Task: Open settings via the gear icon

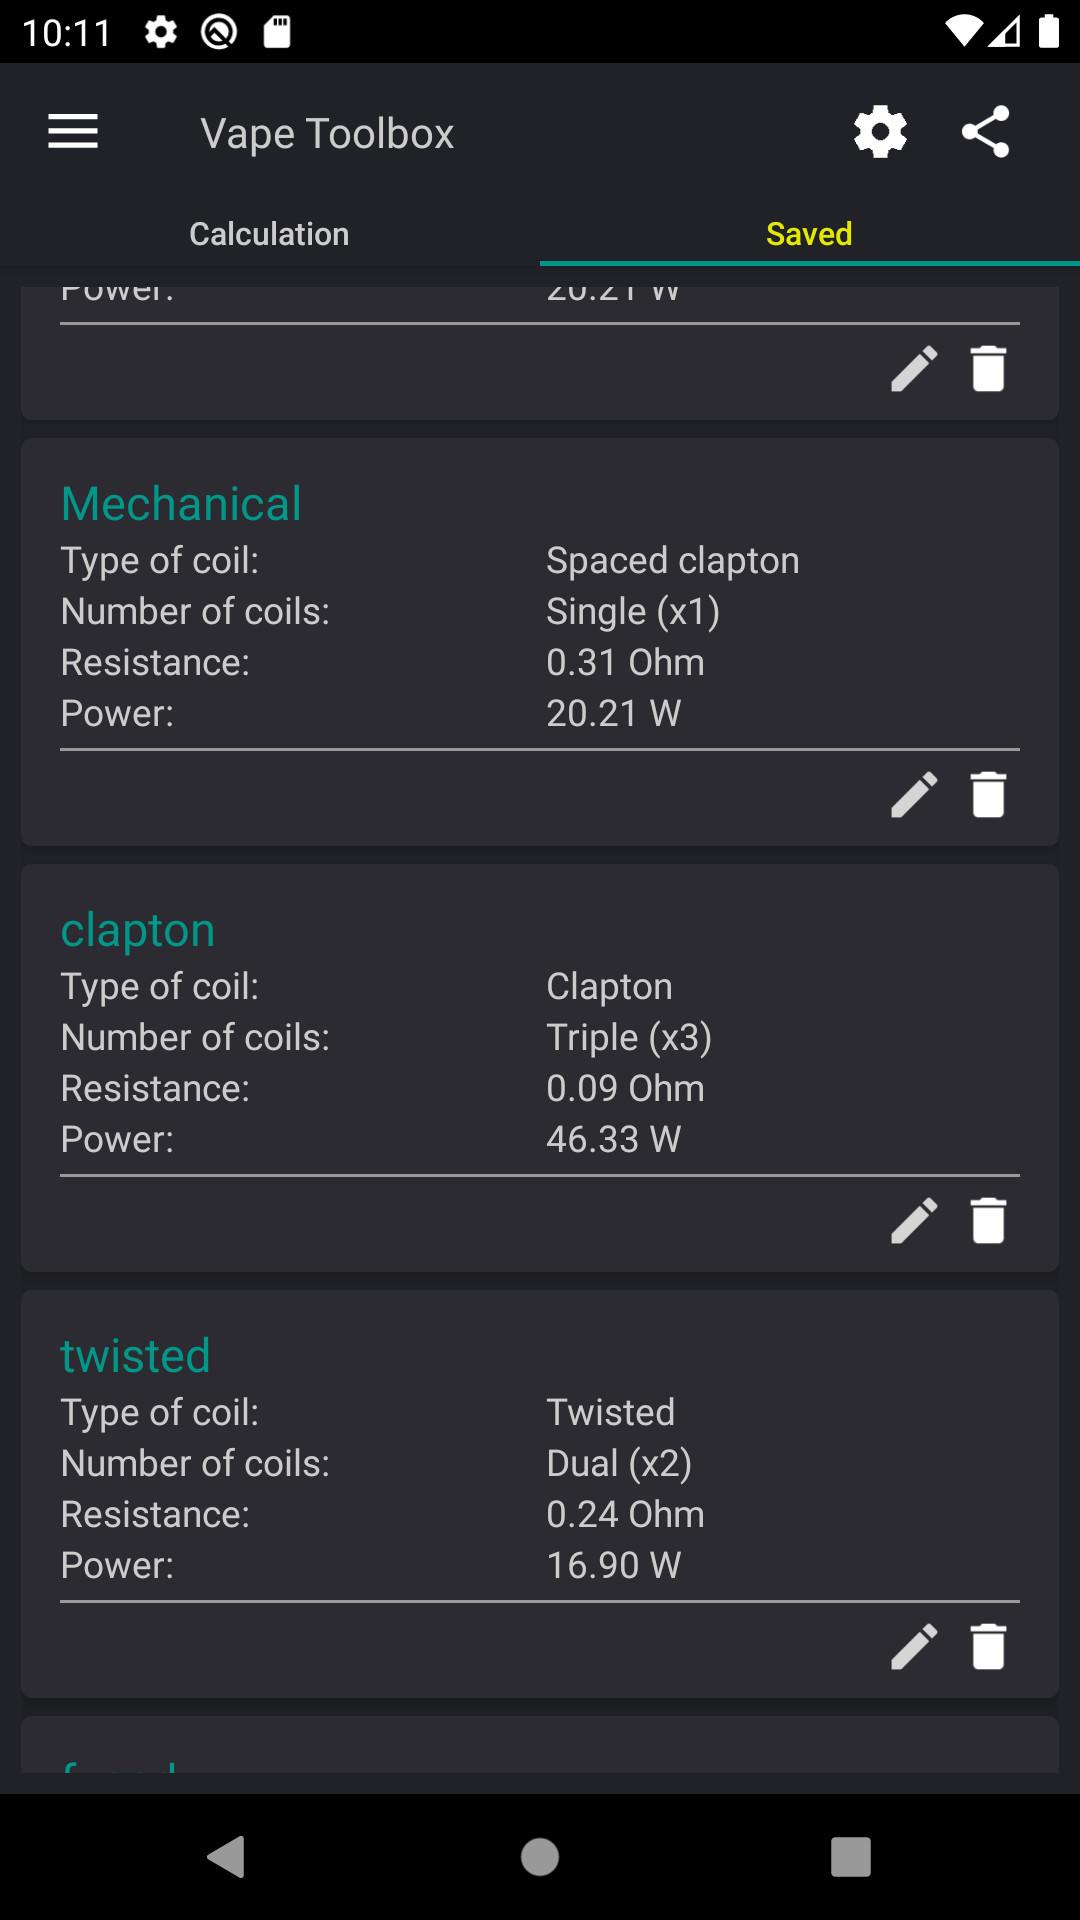Action: [880, 132]
